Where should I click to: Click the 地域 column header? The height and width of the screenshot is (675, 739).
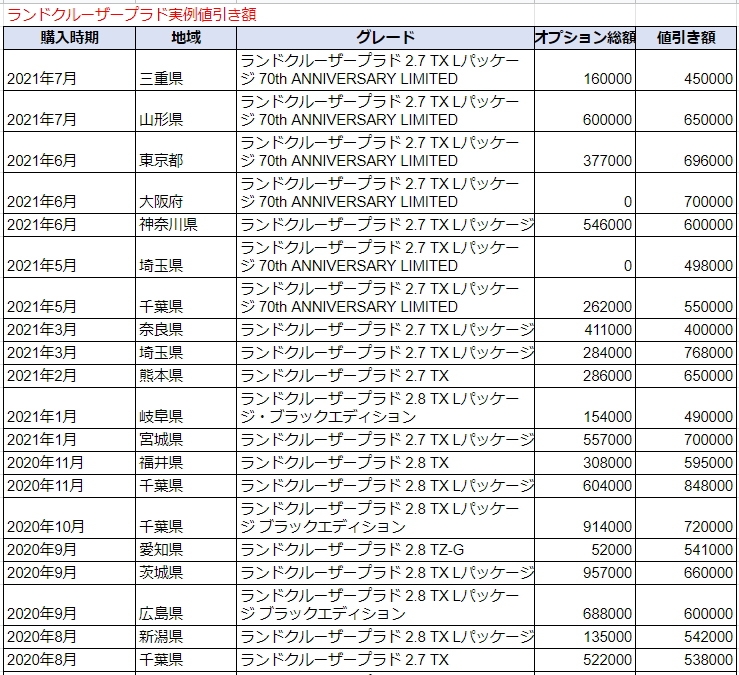click(186, 38)
